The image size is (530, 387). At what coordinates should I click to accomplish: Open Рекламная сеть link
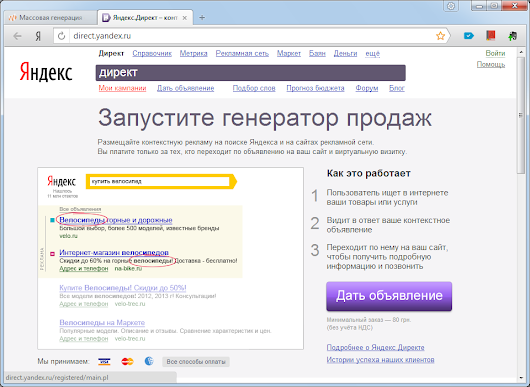(x=242, y=53)
